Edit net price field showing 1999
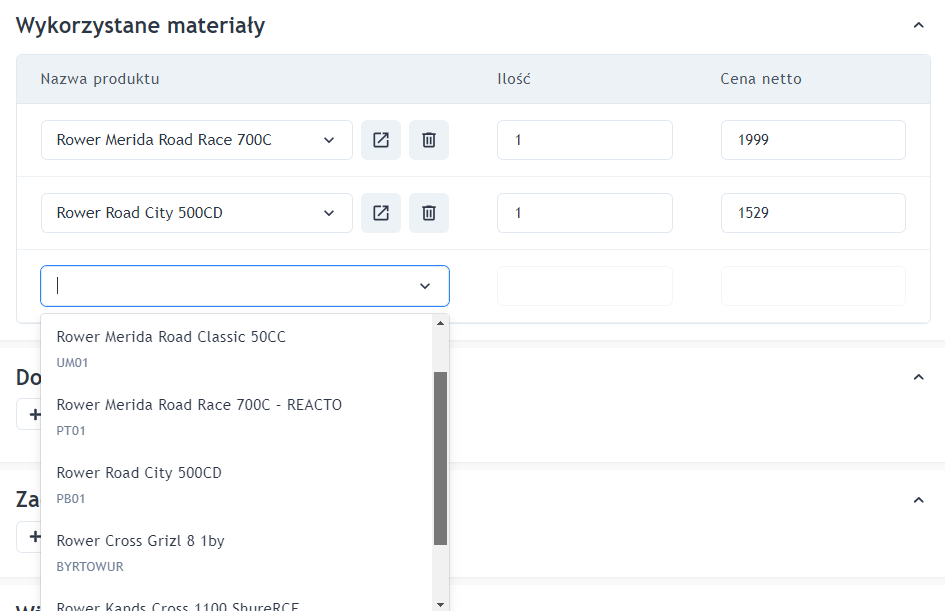 click(813, 140)
